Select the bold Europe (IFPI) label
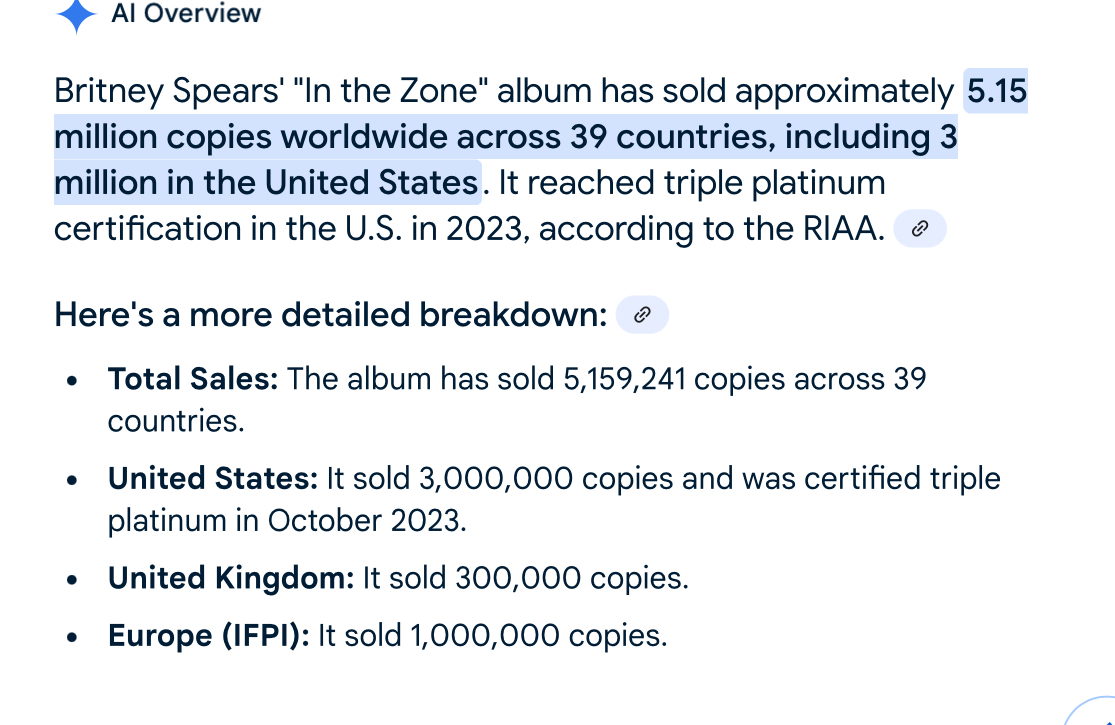The width and height of the screenshot is (1115, 725). (x=208, y=635)
